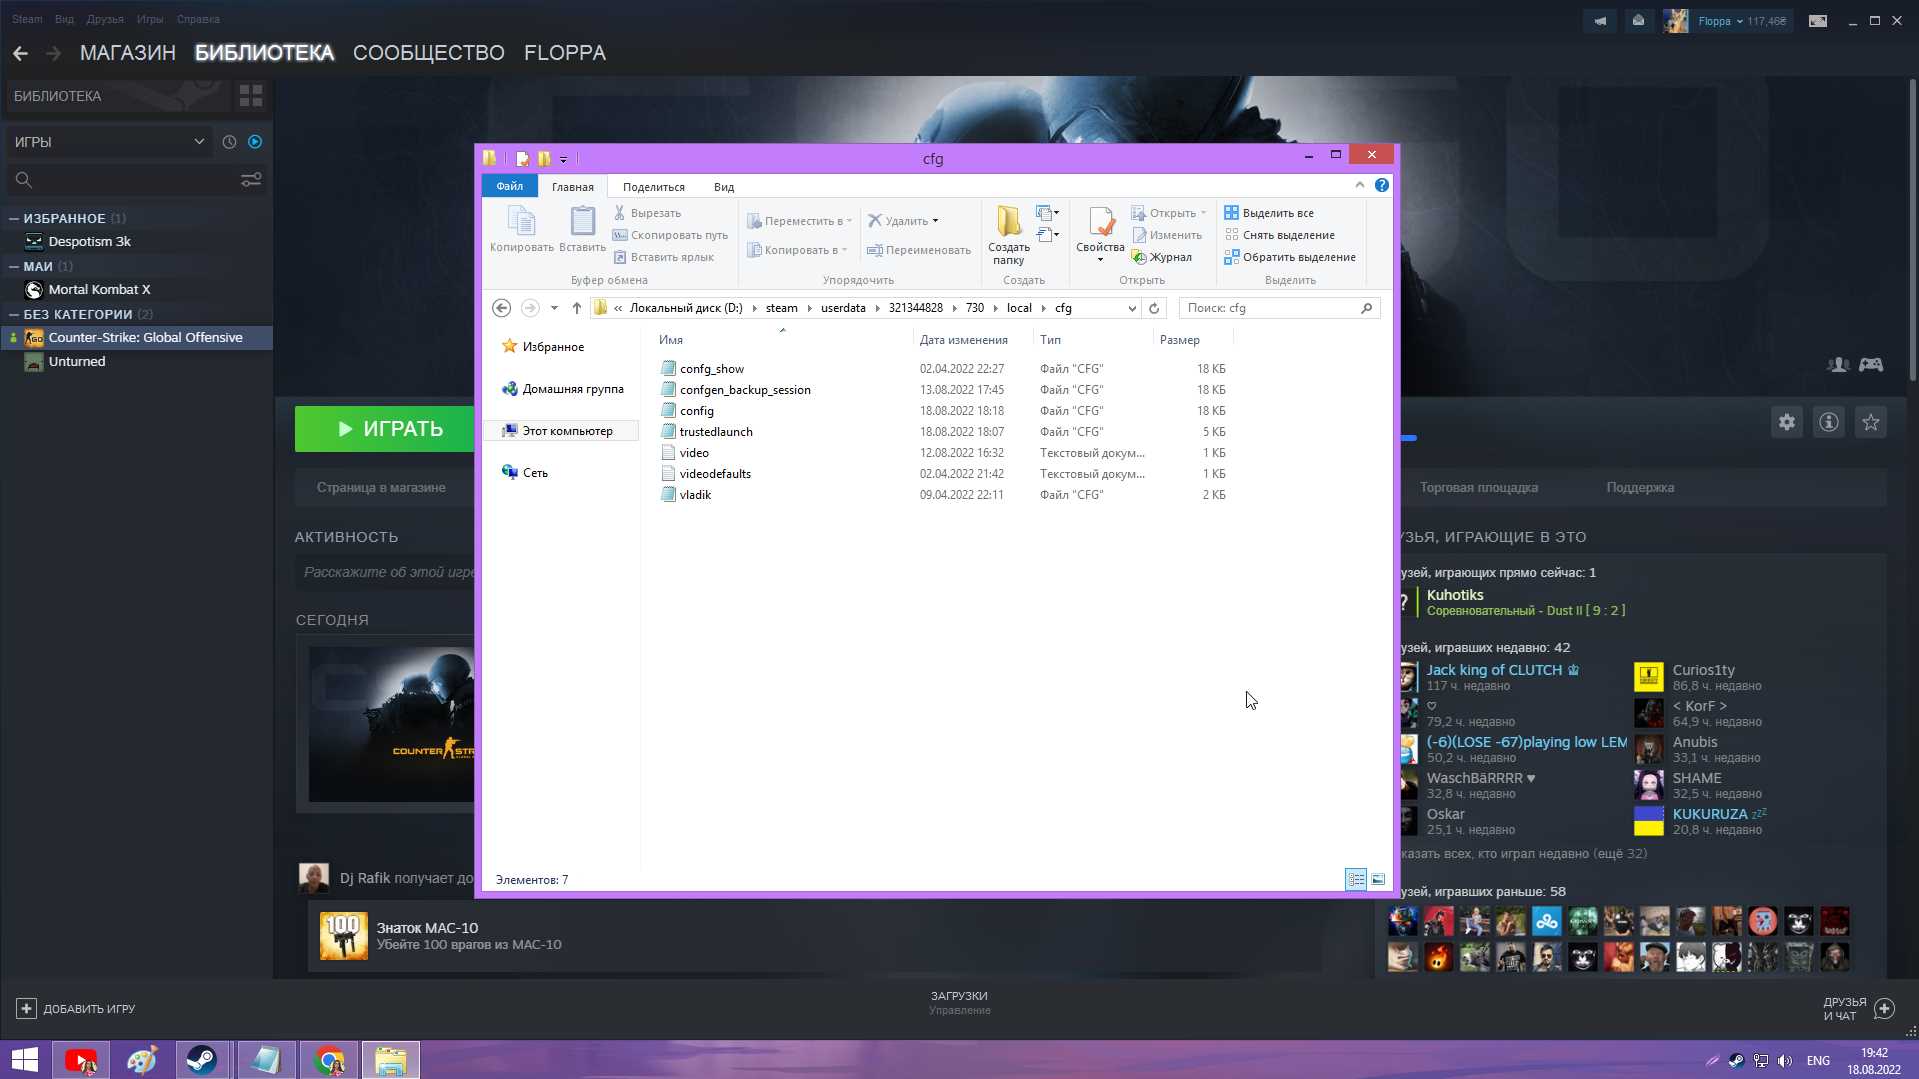This screenshot has width=1919, height=1079.
Task: Open Kuhotiks friend entry
Action: [1524, 602]
